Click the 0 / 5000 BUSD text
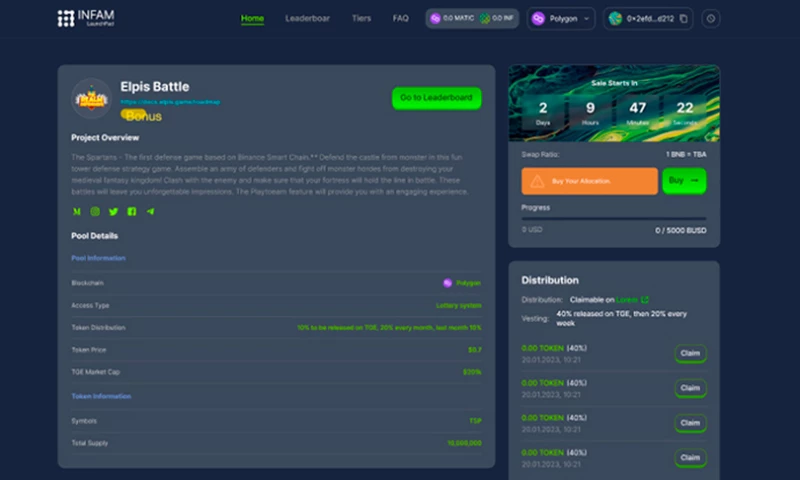The width and height of the screenshot is (800, 480). coord(681,231)
